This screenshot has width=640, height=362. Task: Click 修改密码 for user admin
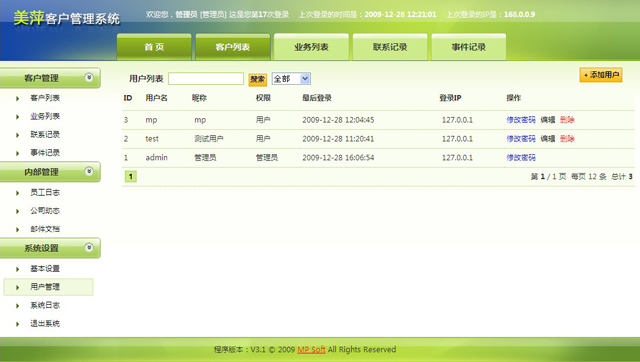[x=521, y=158]
